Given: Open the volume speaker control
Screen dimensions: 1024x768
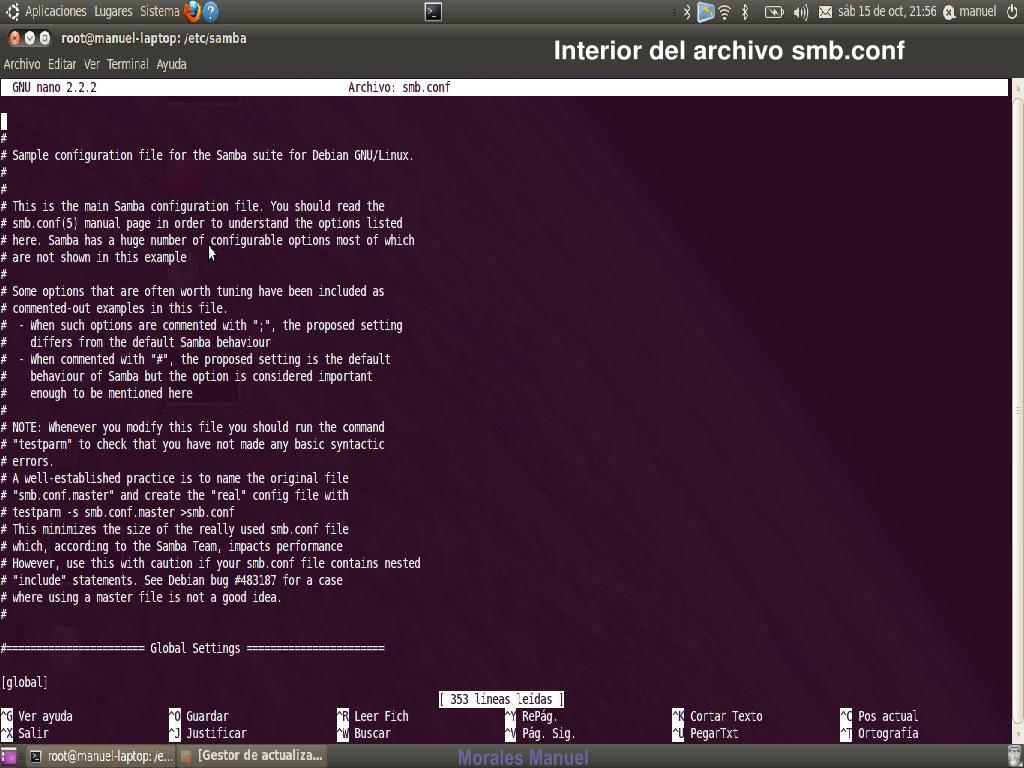Looking at the screenshot, I should [x=801, y=12].
